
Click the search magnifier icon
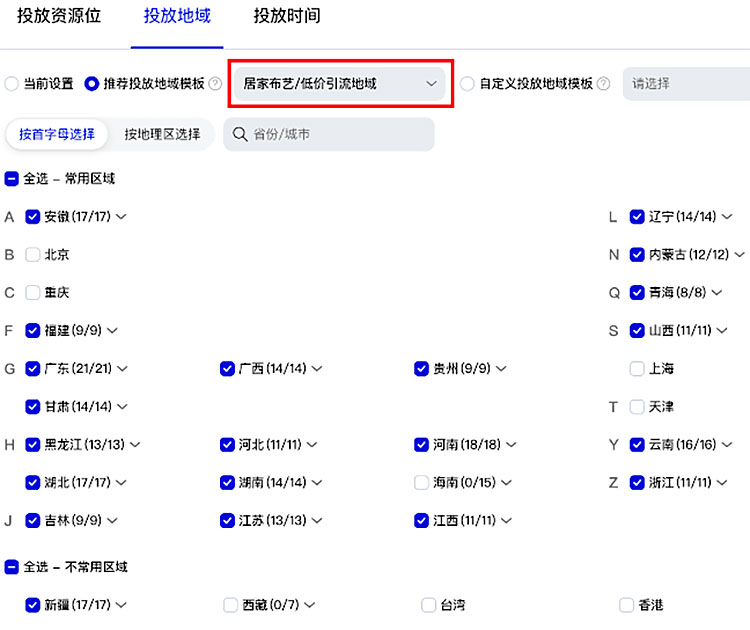point(240,134)
